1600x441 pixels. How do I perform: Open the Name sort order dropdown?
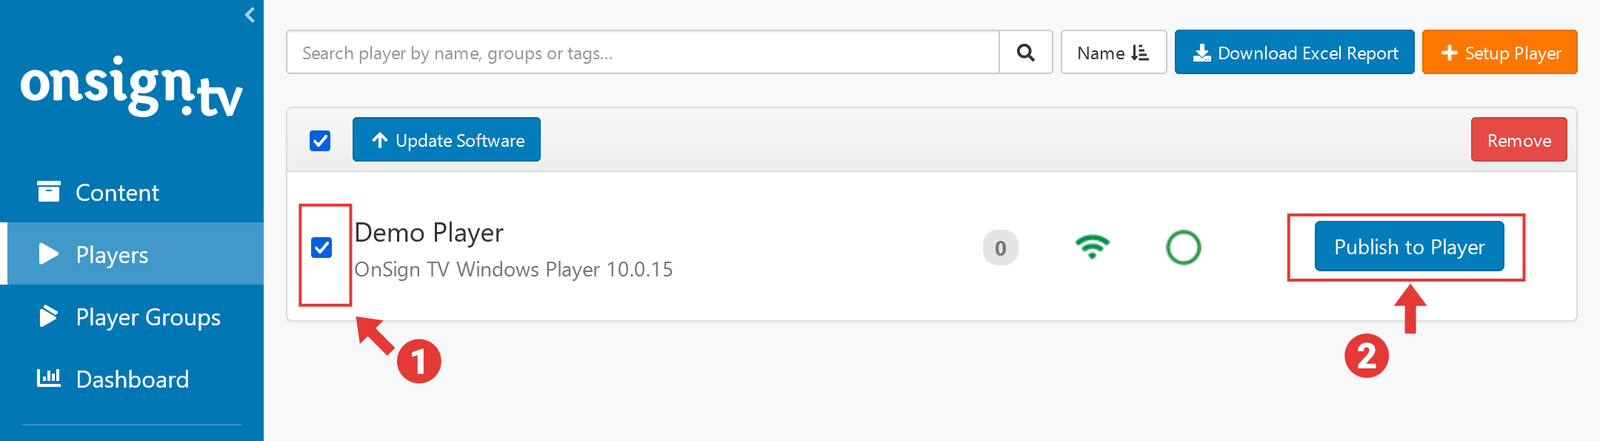[1113, 53]
